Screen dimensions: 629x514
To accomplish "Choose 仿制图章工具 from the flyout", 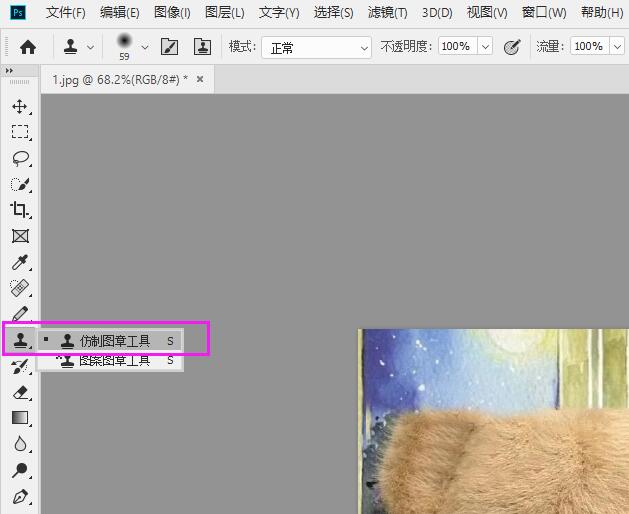I will [x=110, y=341].
